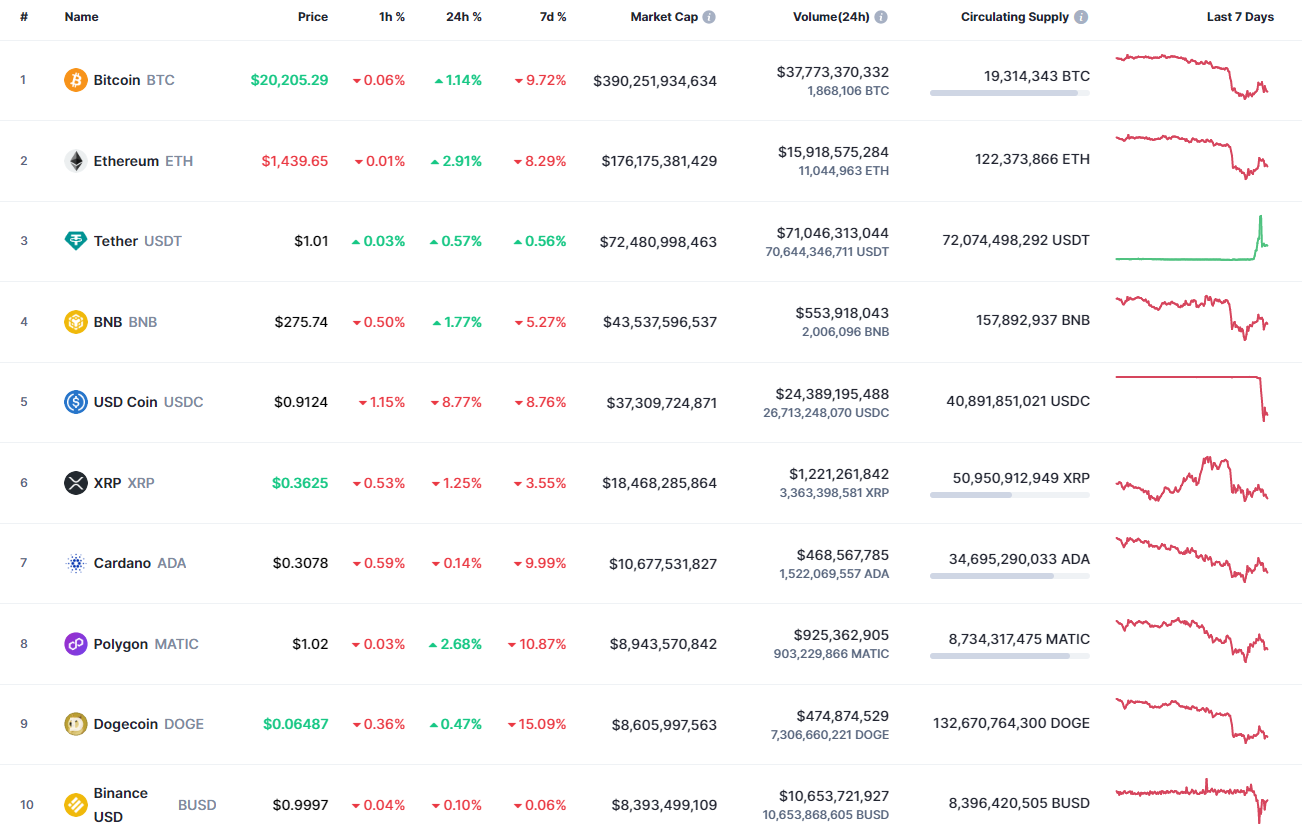The image size is (1302, 837).
Task: Open the Market Cap info tooltip
Action: (708, 16)
